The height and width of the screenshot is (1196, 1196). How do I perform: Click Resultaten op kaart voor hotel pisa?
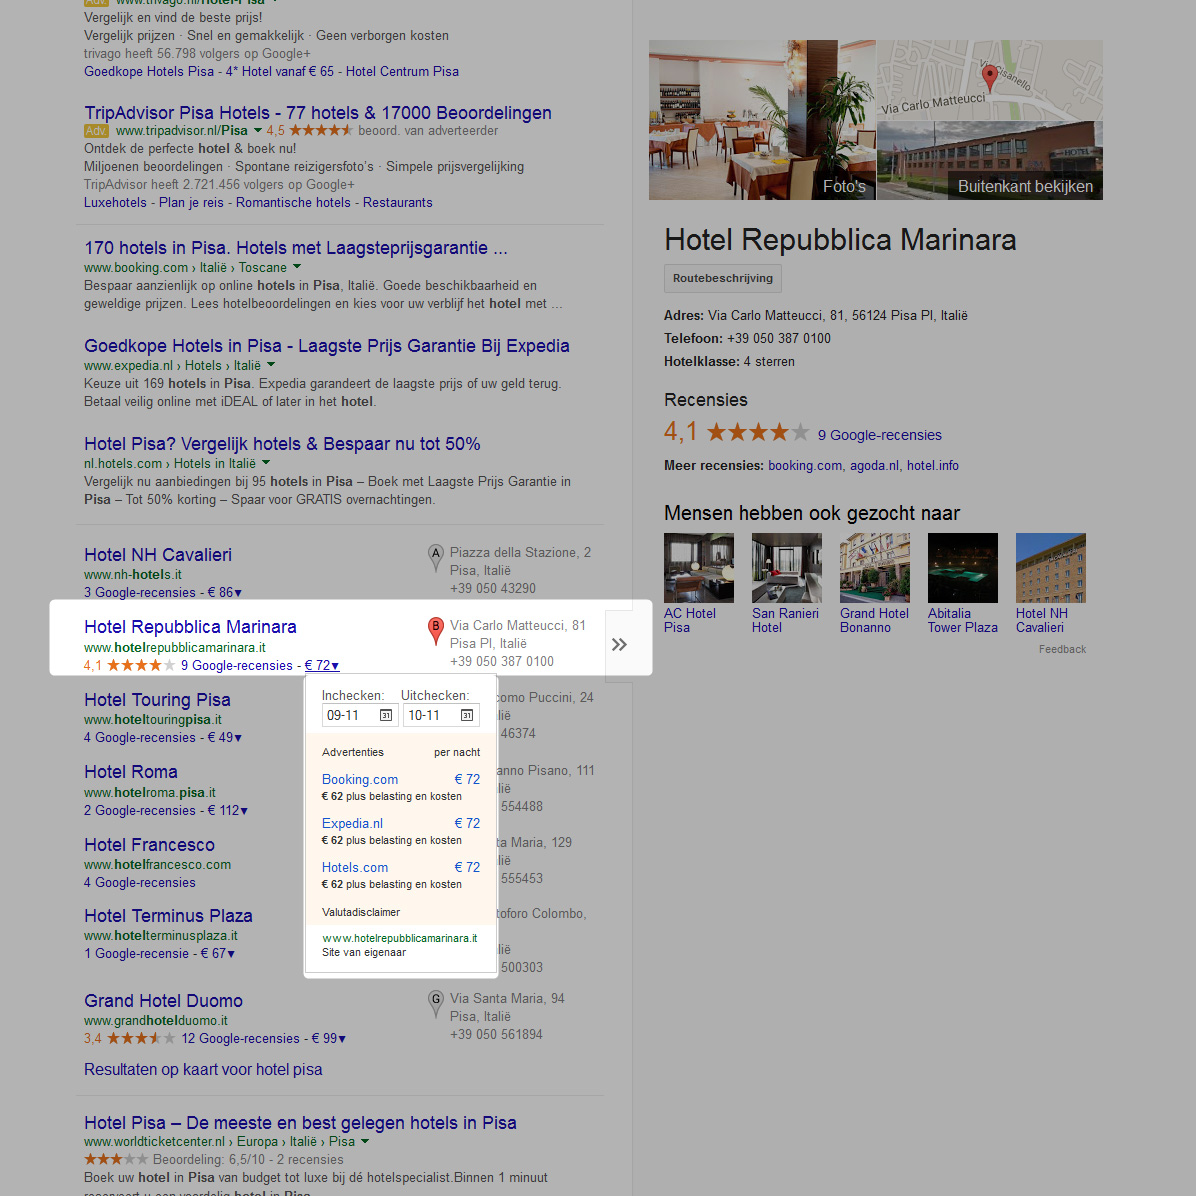tap(203, 1069)
